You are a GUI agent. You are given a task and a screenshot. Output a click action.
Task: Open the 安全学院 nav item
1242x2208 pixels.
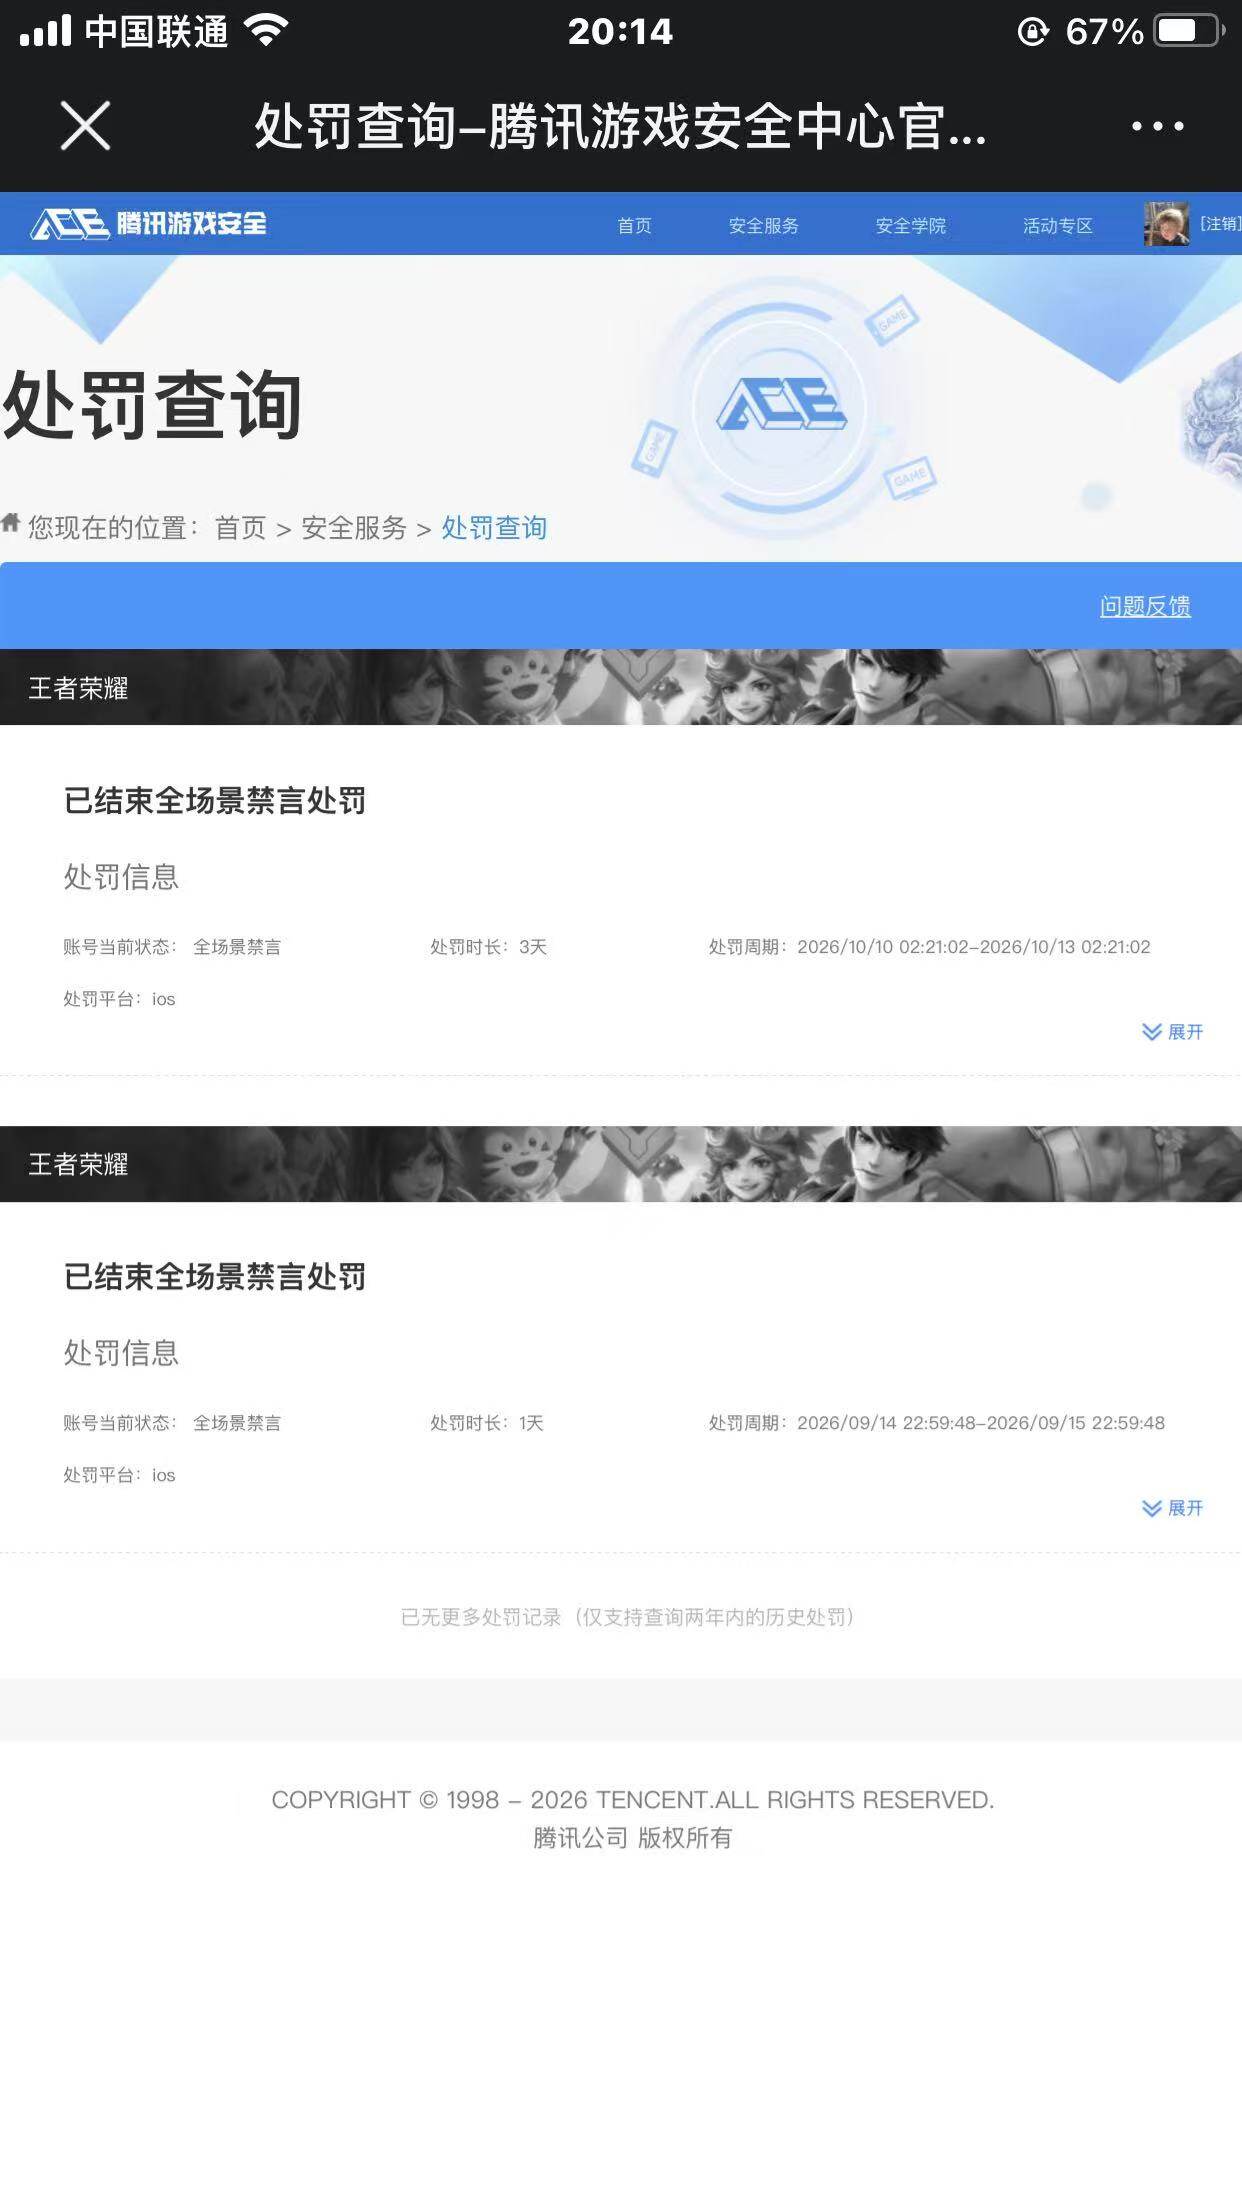(x=910, y=226)
